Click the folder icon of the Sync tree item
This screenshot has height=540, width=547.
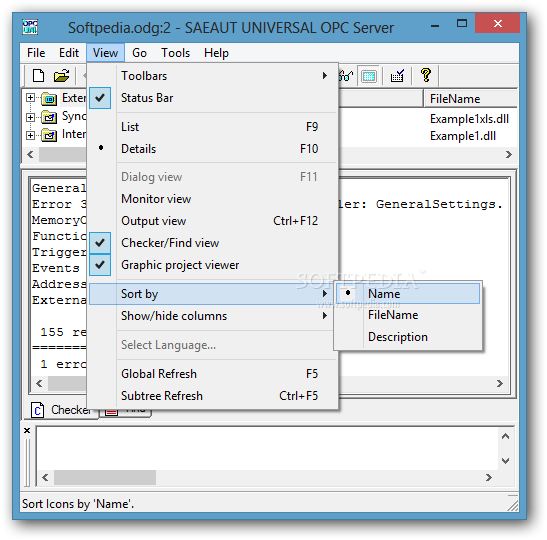tap(49, 117)
